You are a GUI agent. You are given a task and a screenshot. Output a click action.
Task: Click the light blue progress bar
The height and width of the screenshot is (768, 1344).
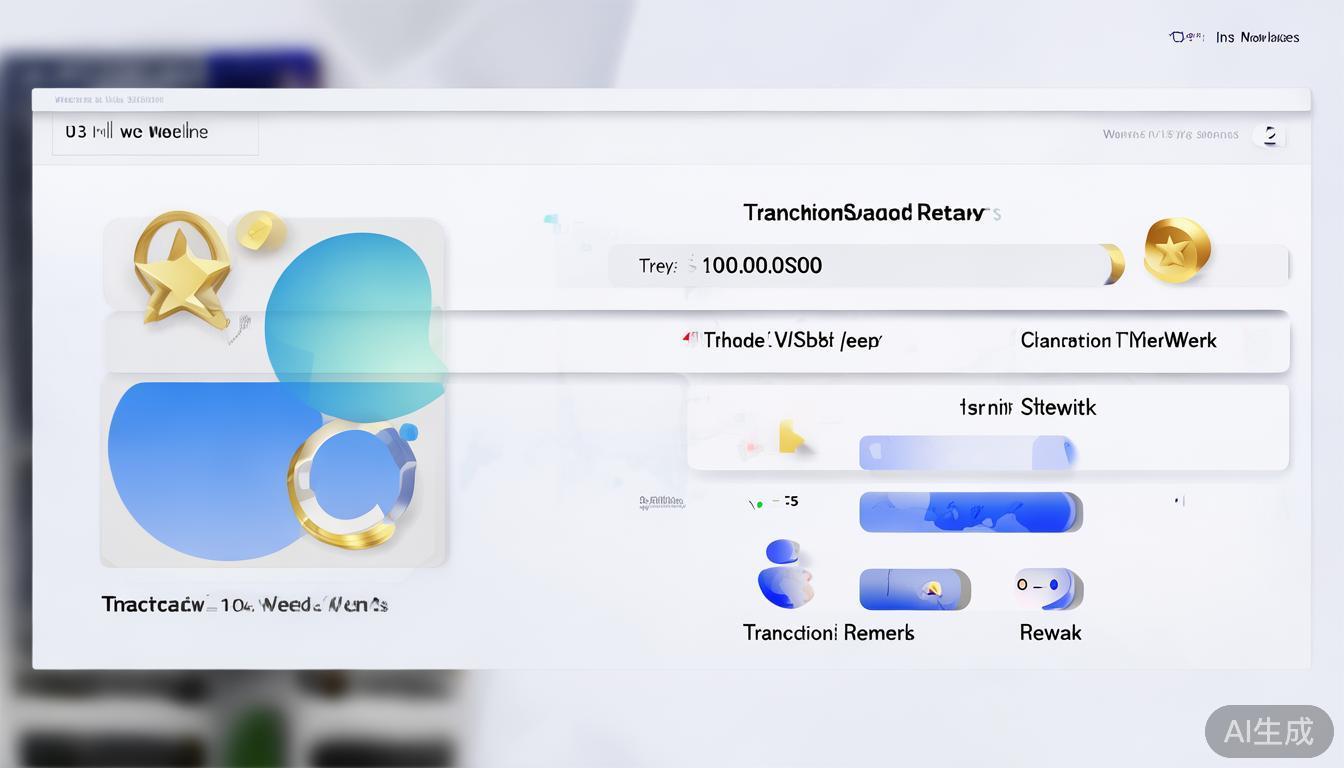[965, 452]
